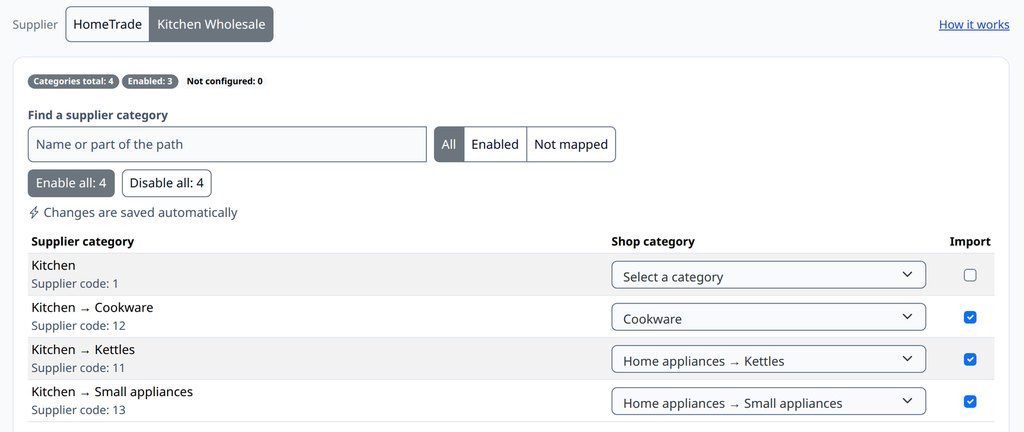Select the Kitchen Wholesale supplier tab
The height and width of the screenshot is (432, 1024).
[x=212, y=25]
